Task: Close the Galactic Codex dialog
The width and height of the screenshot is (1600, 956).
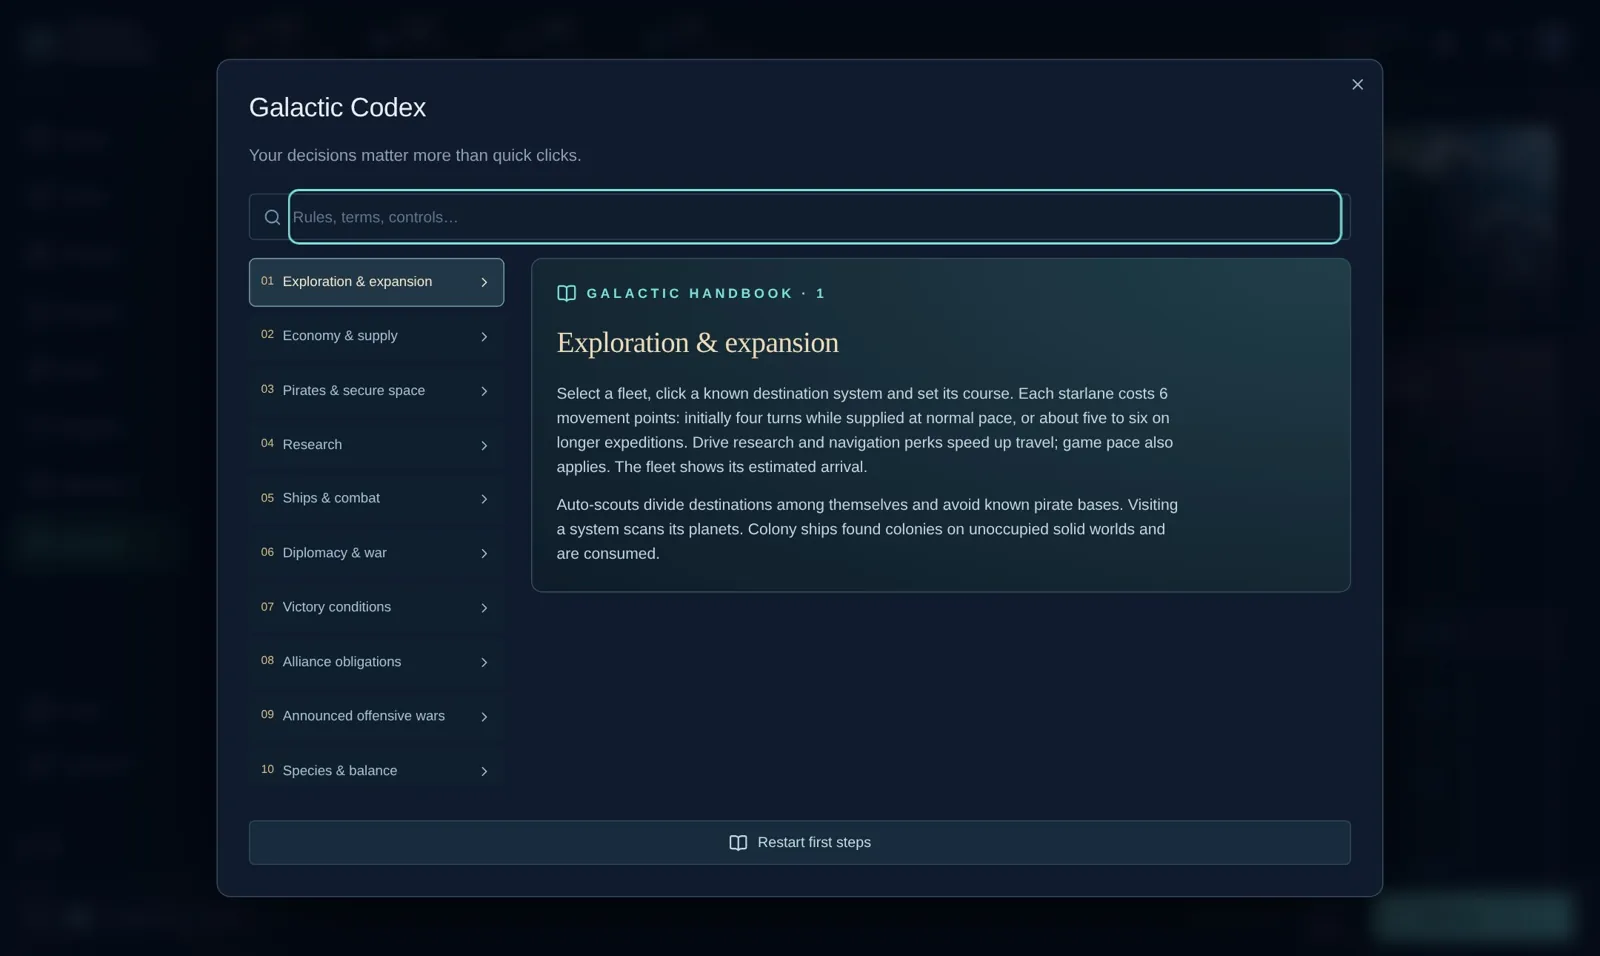Action: point(1357,85)
